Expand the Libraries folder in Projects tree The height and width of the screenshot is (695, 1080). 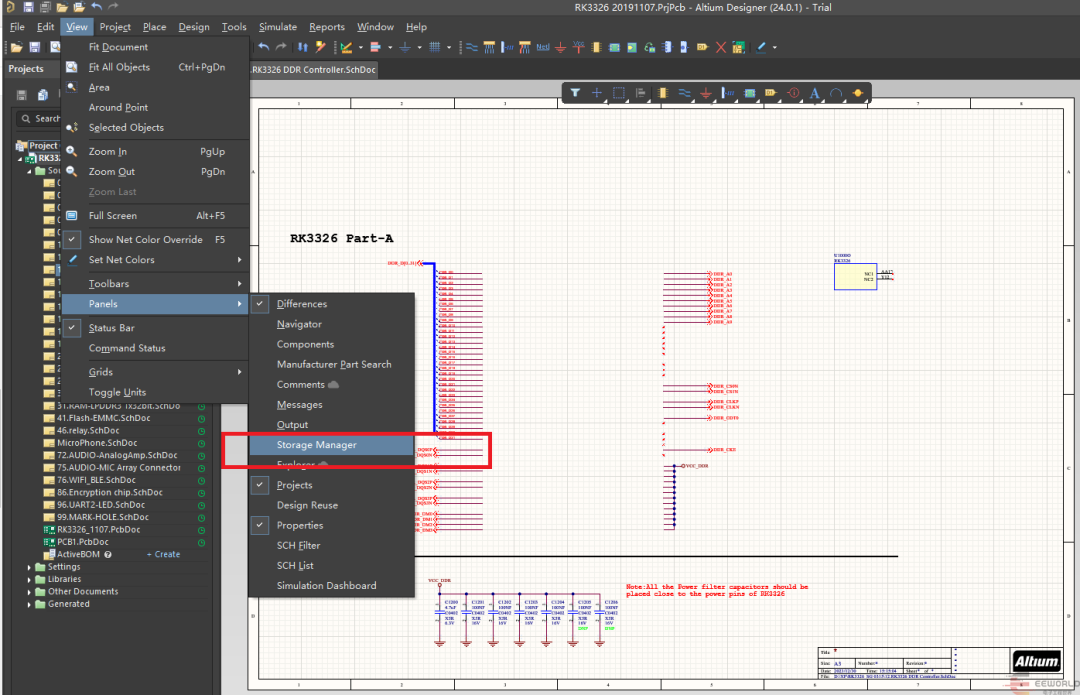(x=29, y=579)
